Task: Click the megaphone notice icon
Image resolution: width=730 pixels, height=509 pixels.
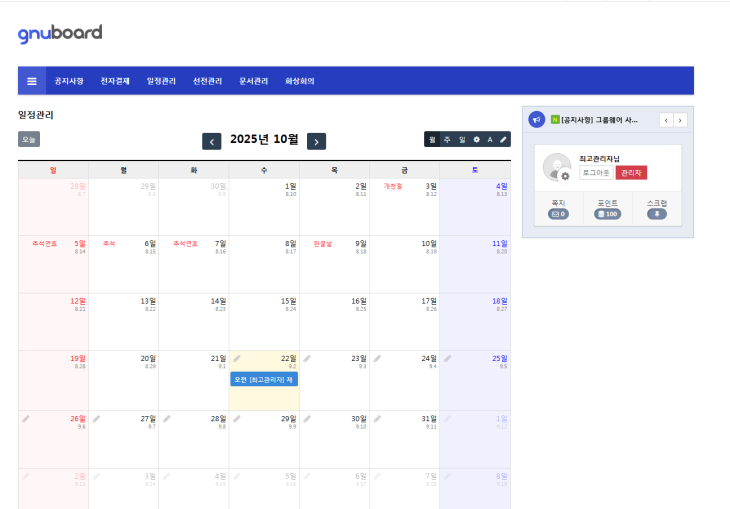Action: [537, 120]
